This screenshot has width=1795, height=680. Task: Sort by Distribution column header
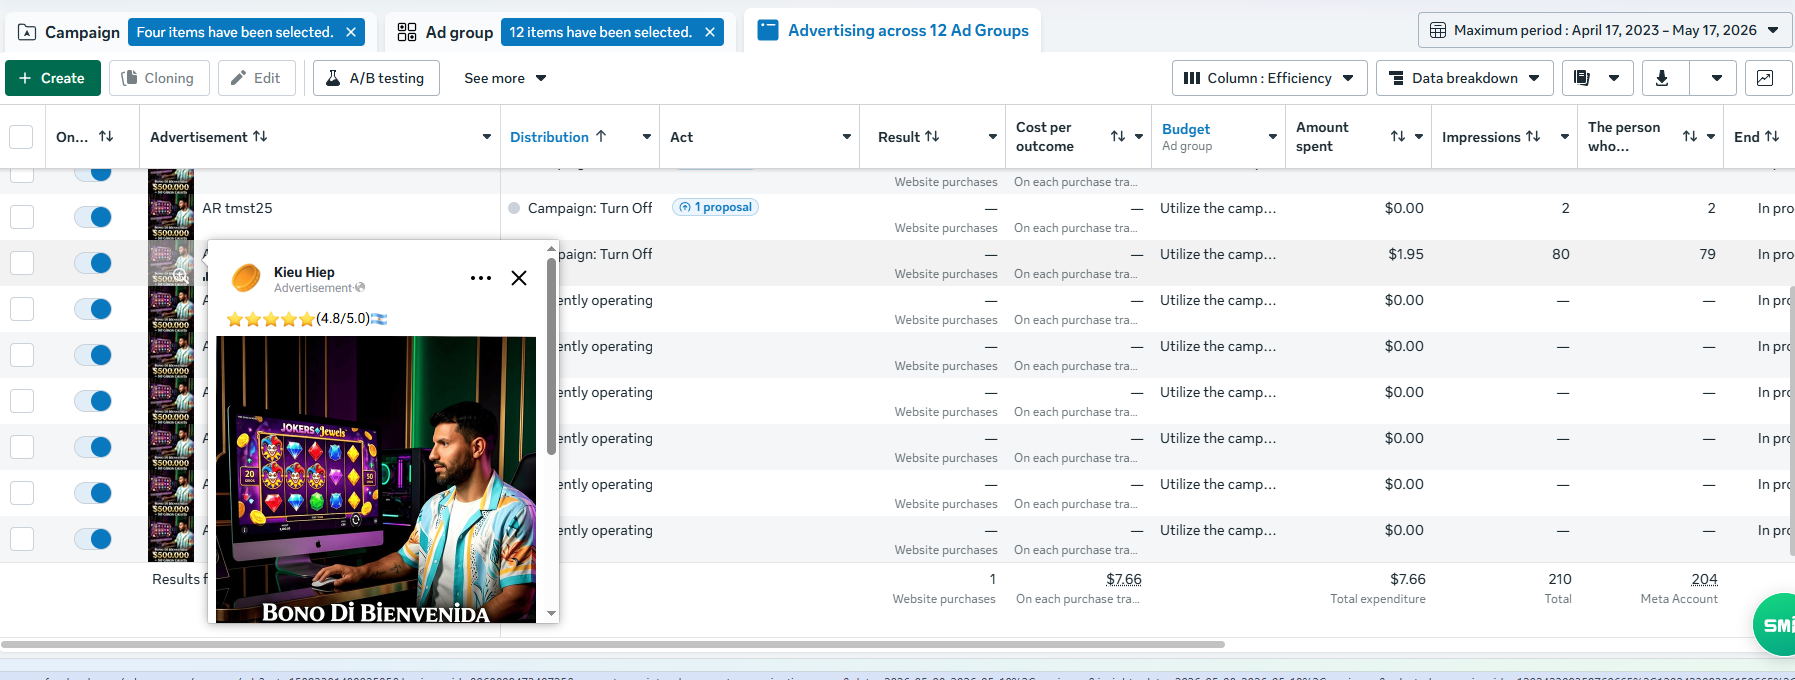(558, 137)
